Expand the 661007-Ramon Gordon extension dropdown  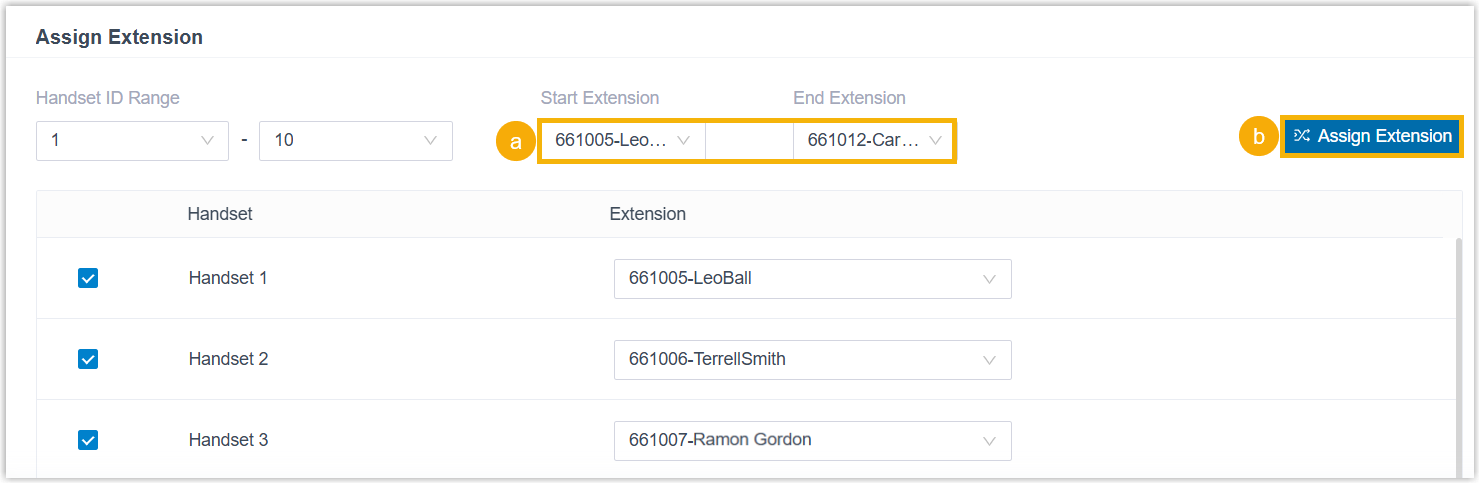(x=811, y=441)
